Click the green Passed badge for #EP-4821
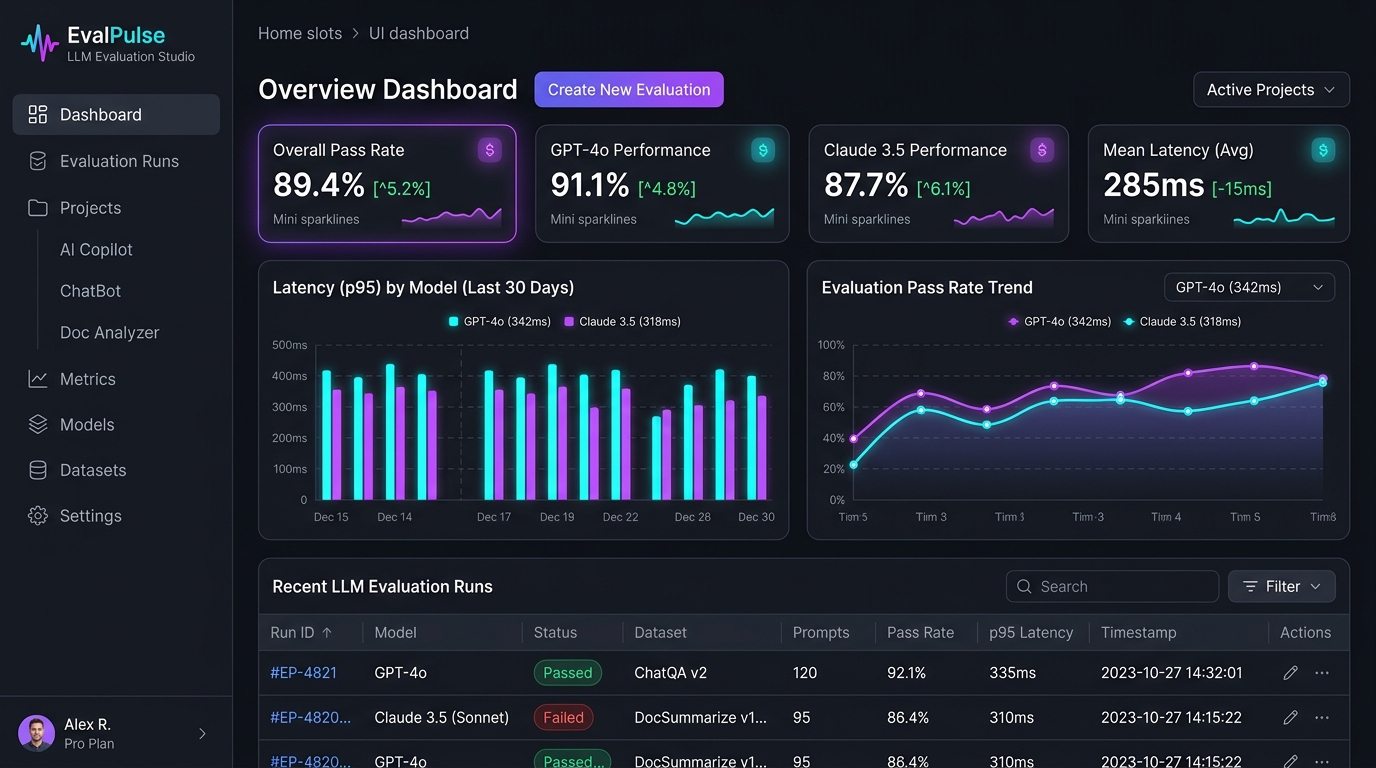Screen dimensions: 1376x768 [568, 673]
